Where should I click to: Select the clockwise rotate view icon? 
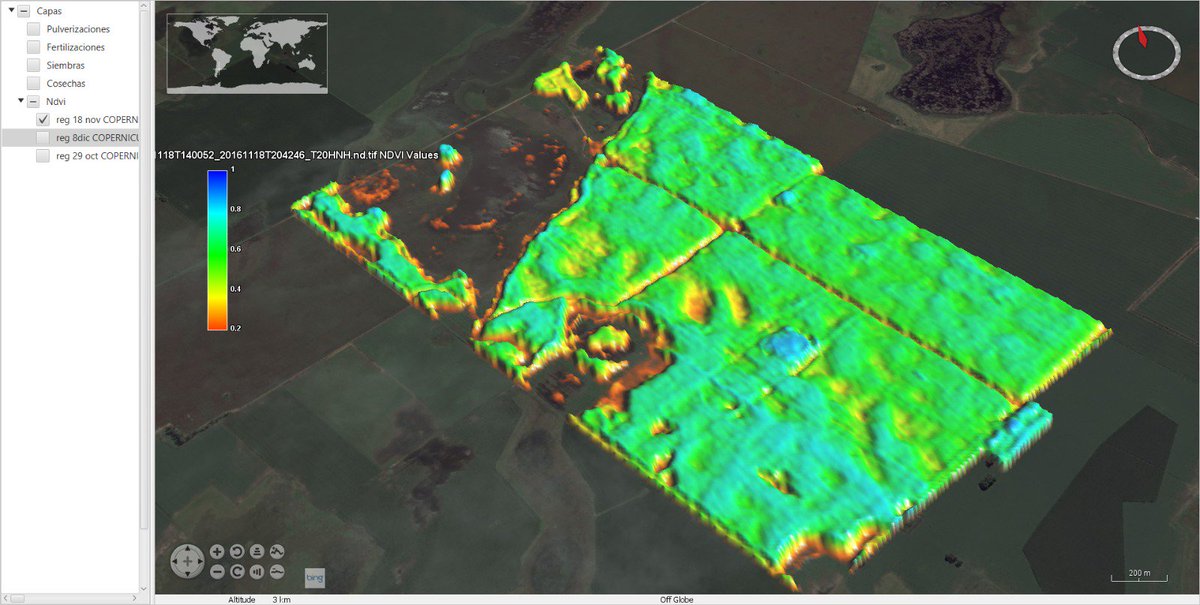pos(238,572)
